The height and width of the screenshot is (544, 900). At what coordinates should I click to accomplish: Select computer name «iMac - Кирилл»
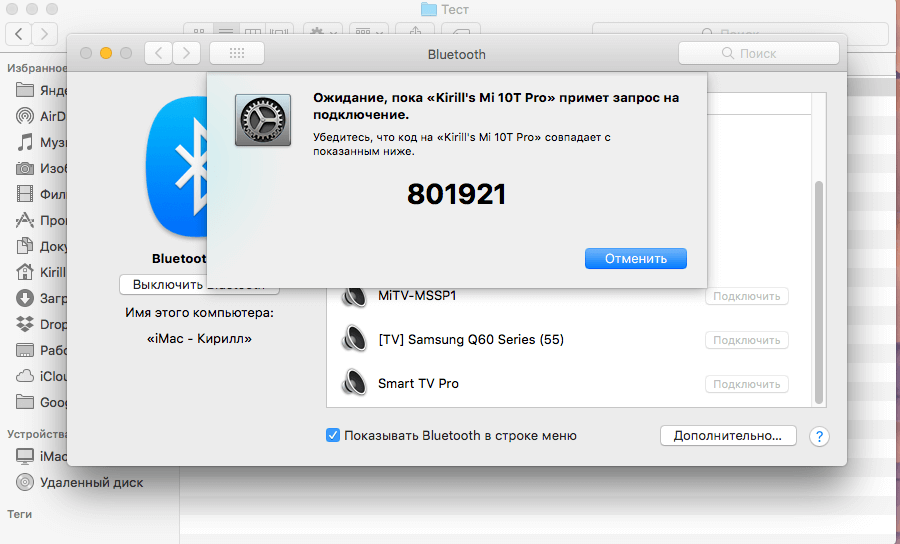tap(199, 339)
